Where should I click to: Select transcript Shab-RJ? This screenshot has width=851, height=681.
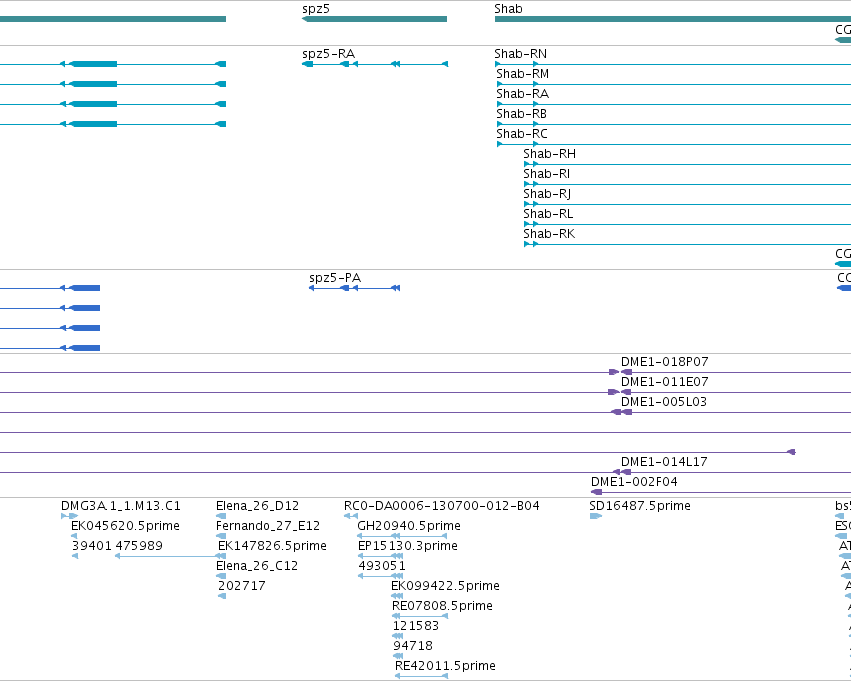point(547,194)
